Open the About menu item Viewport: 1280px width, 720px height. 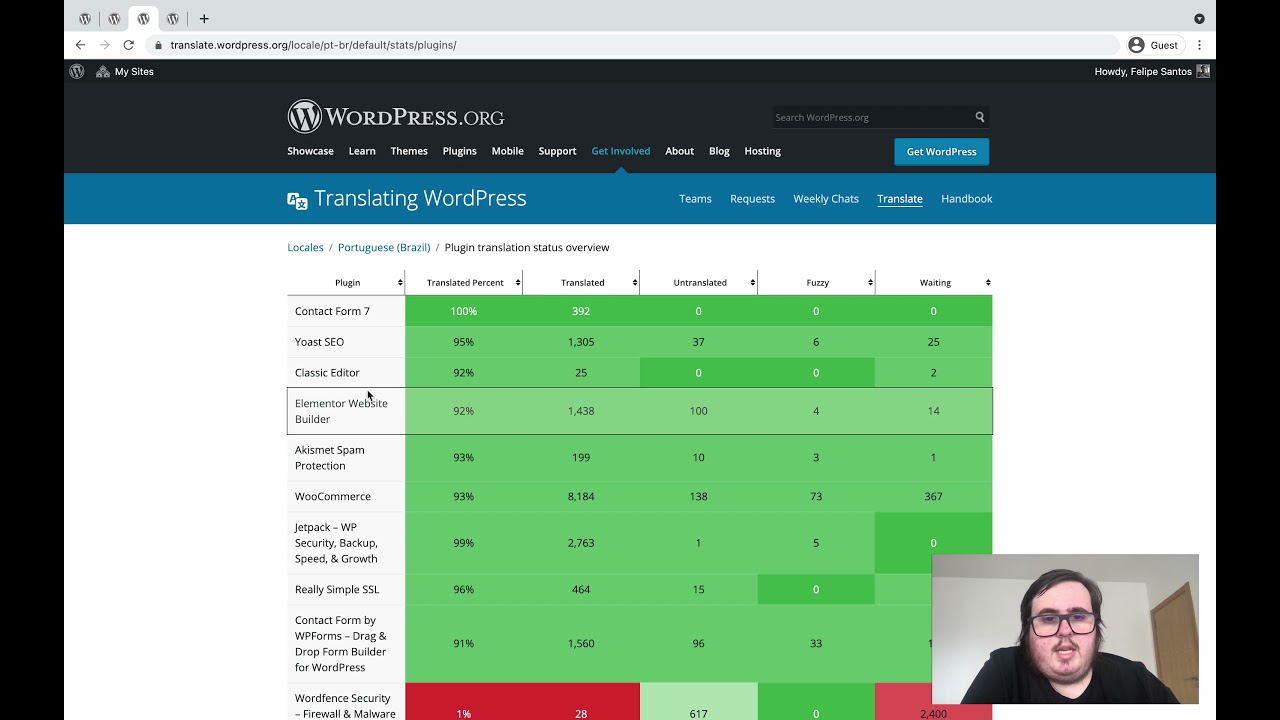679,151
